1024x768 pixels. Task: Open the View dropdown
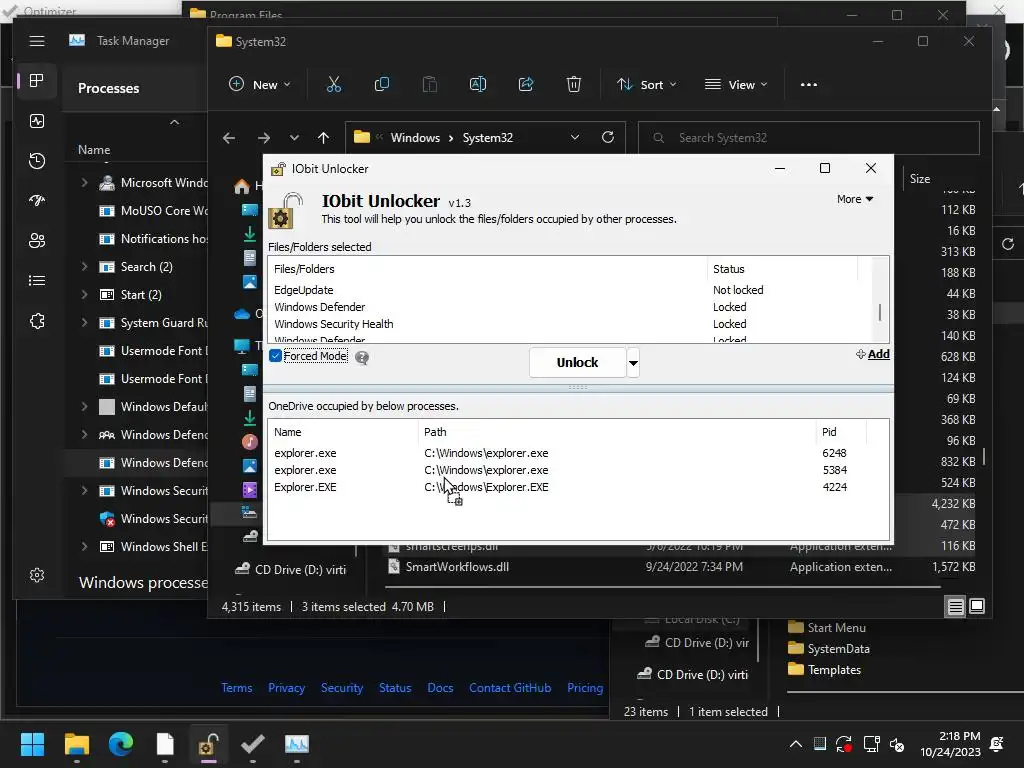tap(736, 85)
